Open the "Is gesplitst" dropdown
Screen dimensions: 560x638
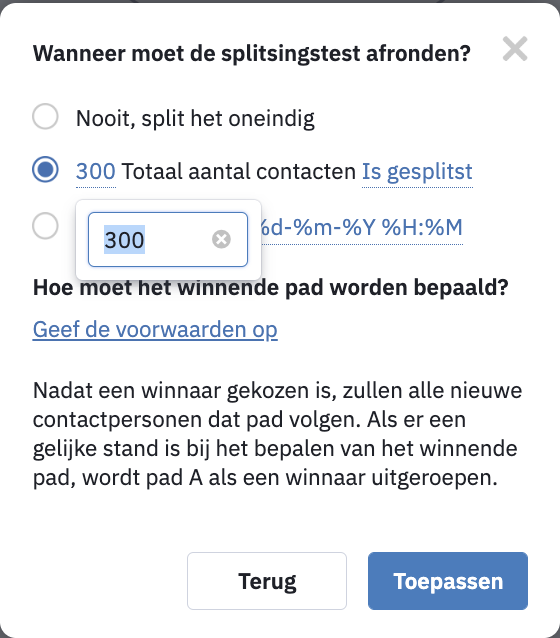[417, 171]
